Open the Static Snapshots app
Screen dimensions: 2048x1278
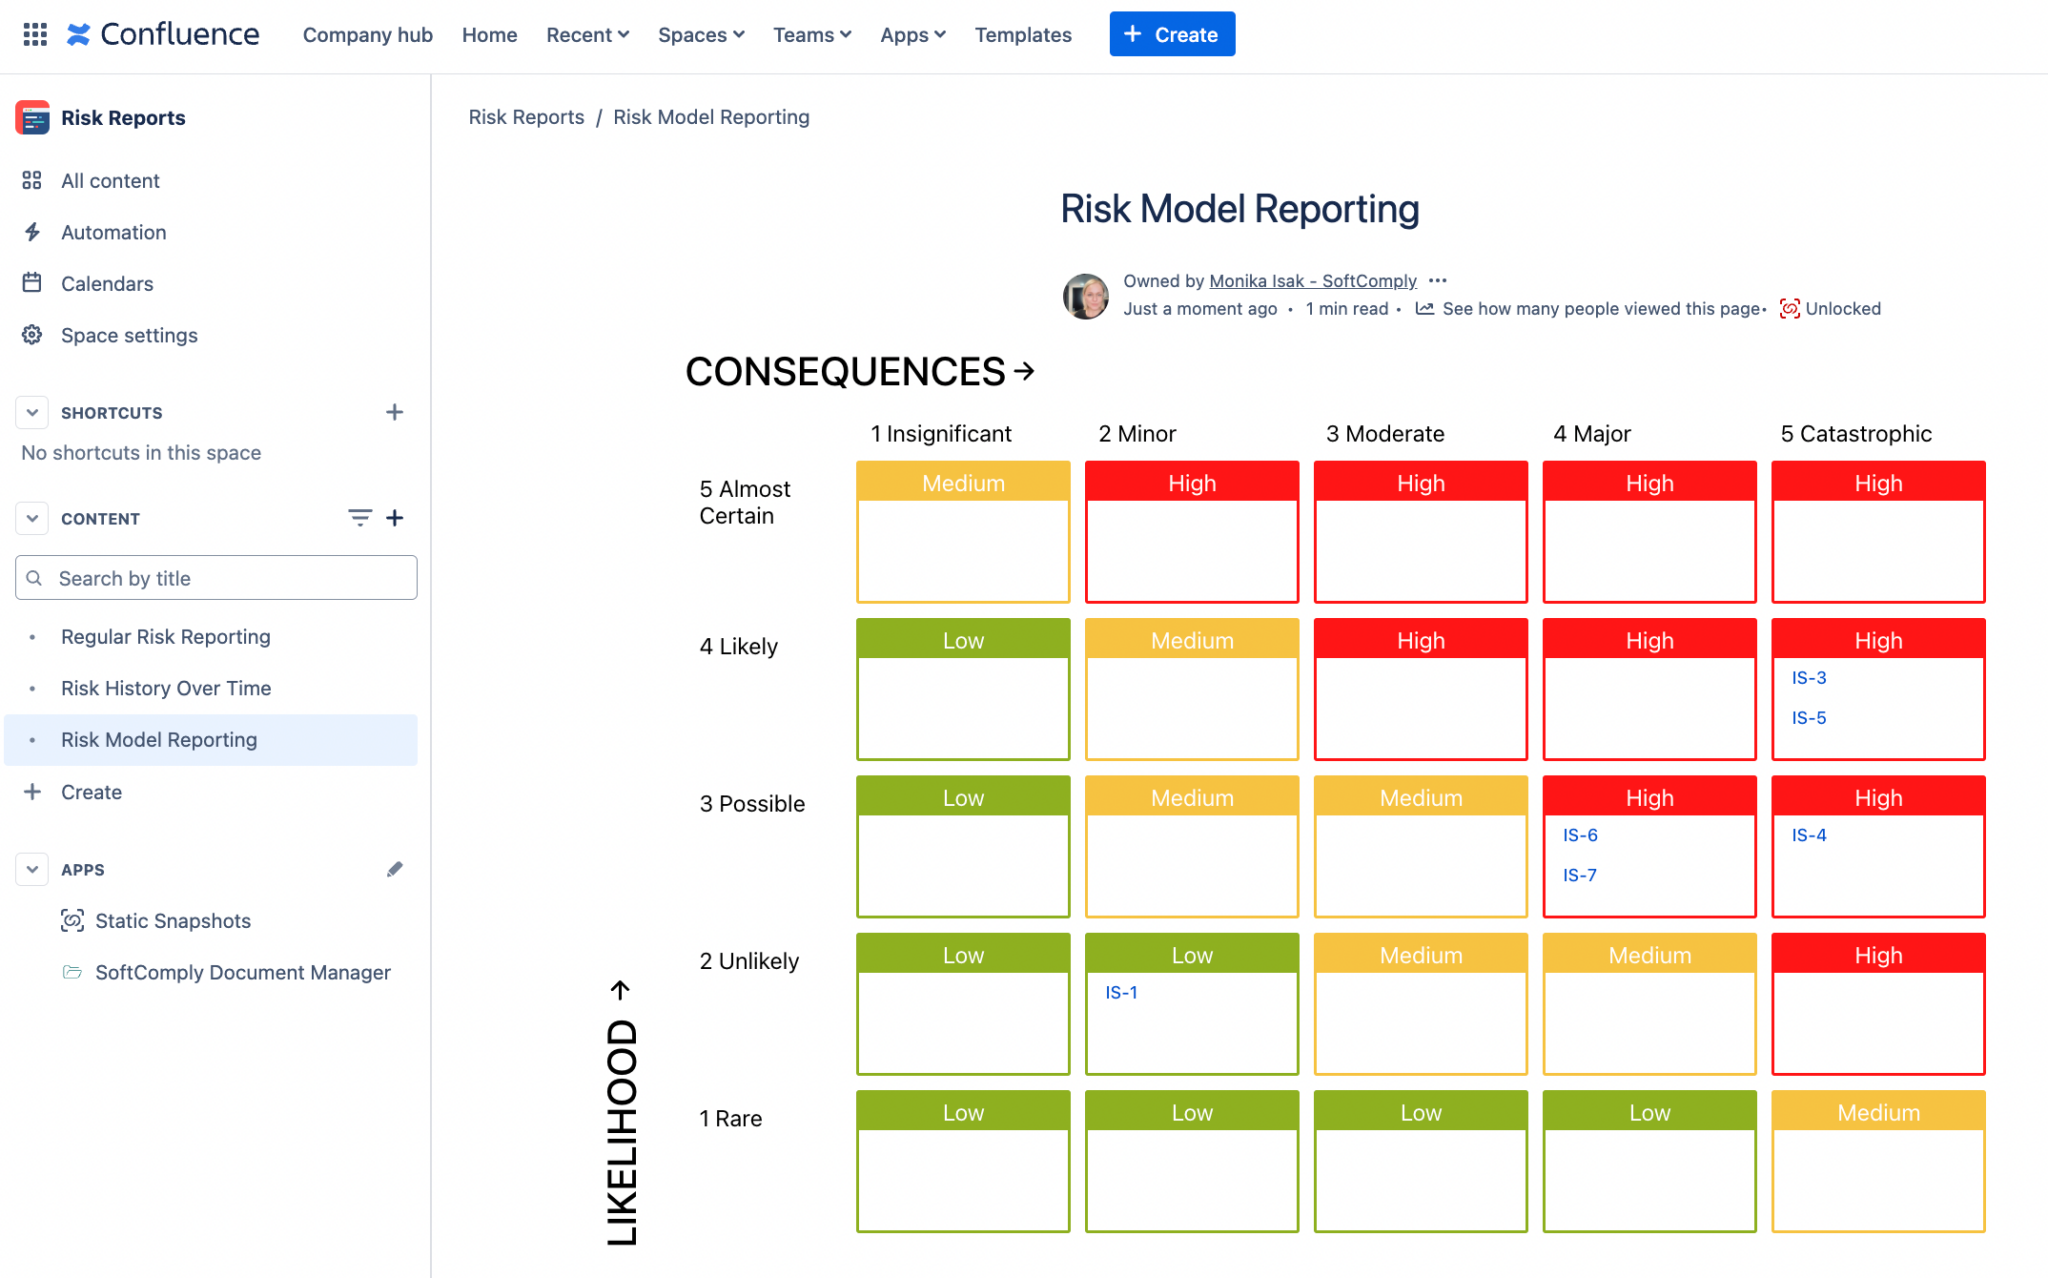point(172,920)
